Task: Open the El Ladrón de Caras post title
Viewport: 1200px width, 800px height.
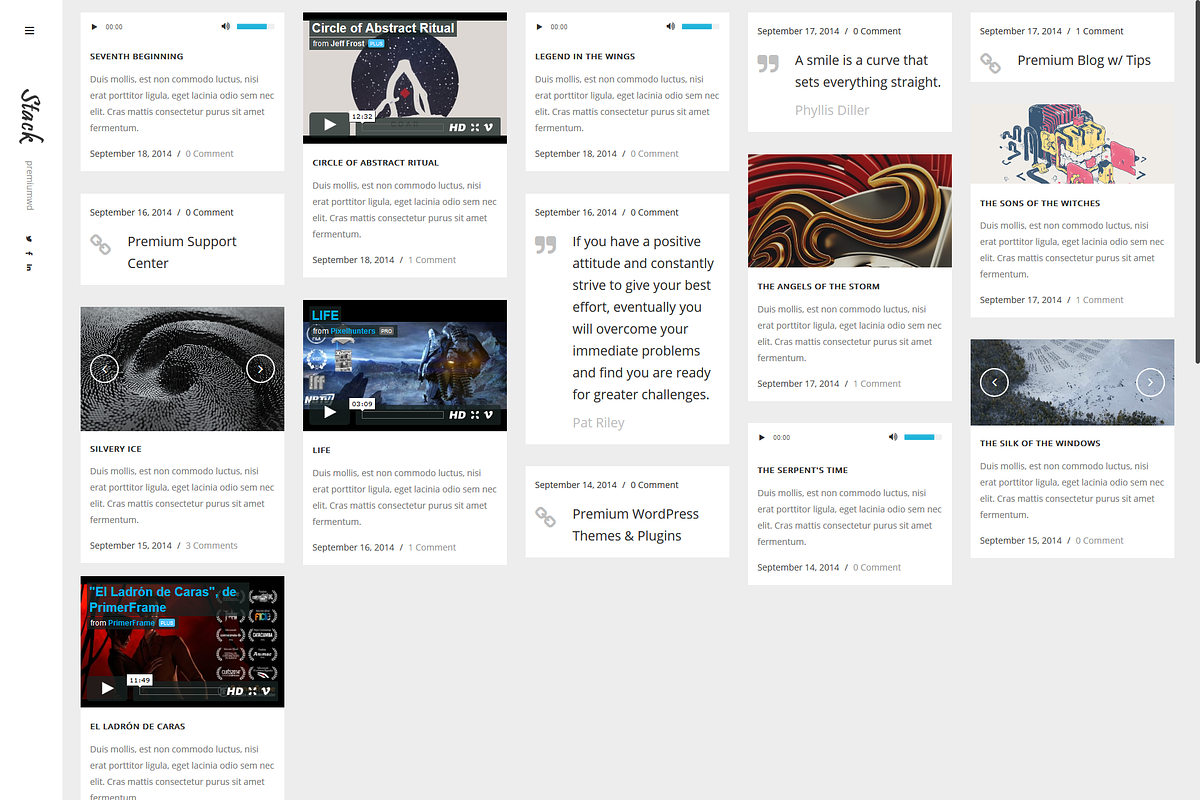Action: click(137, 727)
